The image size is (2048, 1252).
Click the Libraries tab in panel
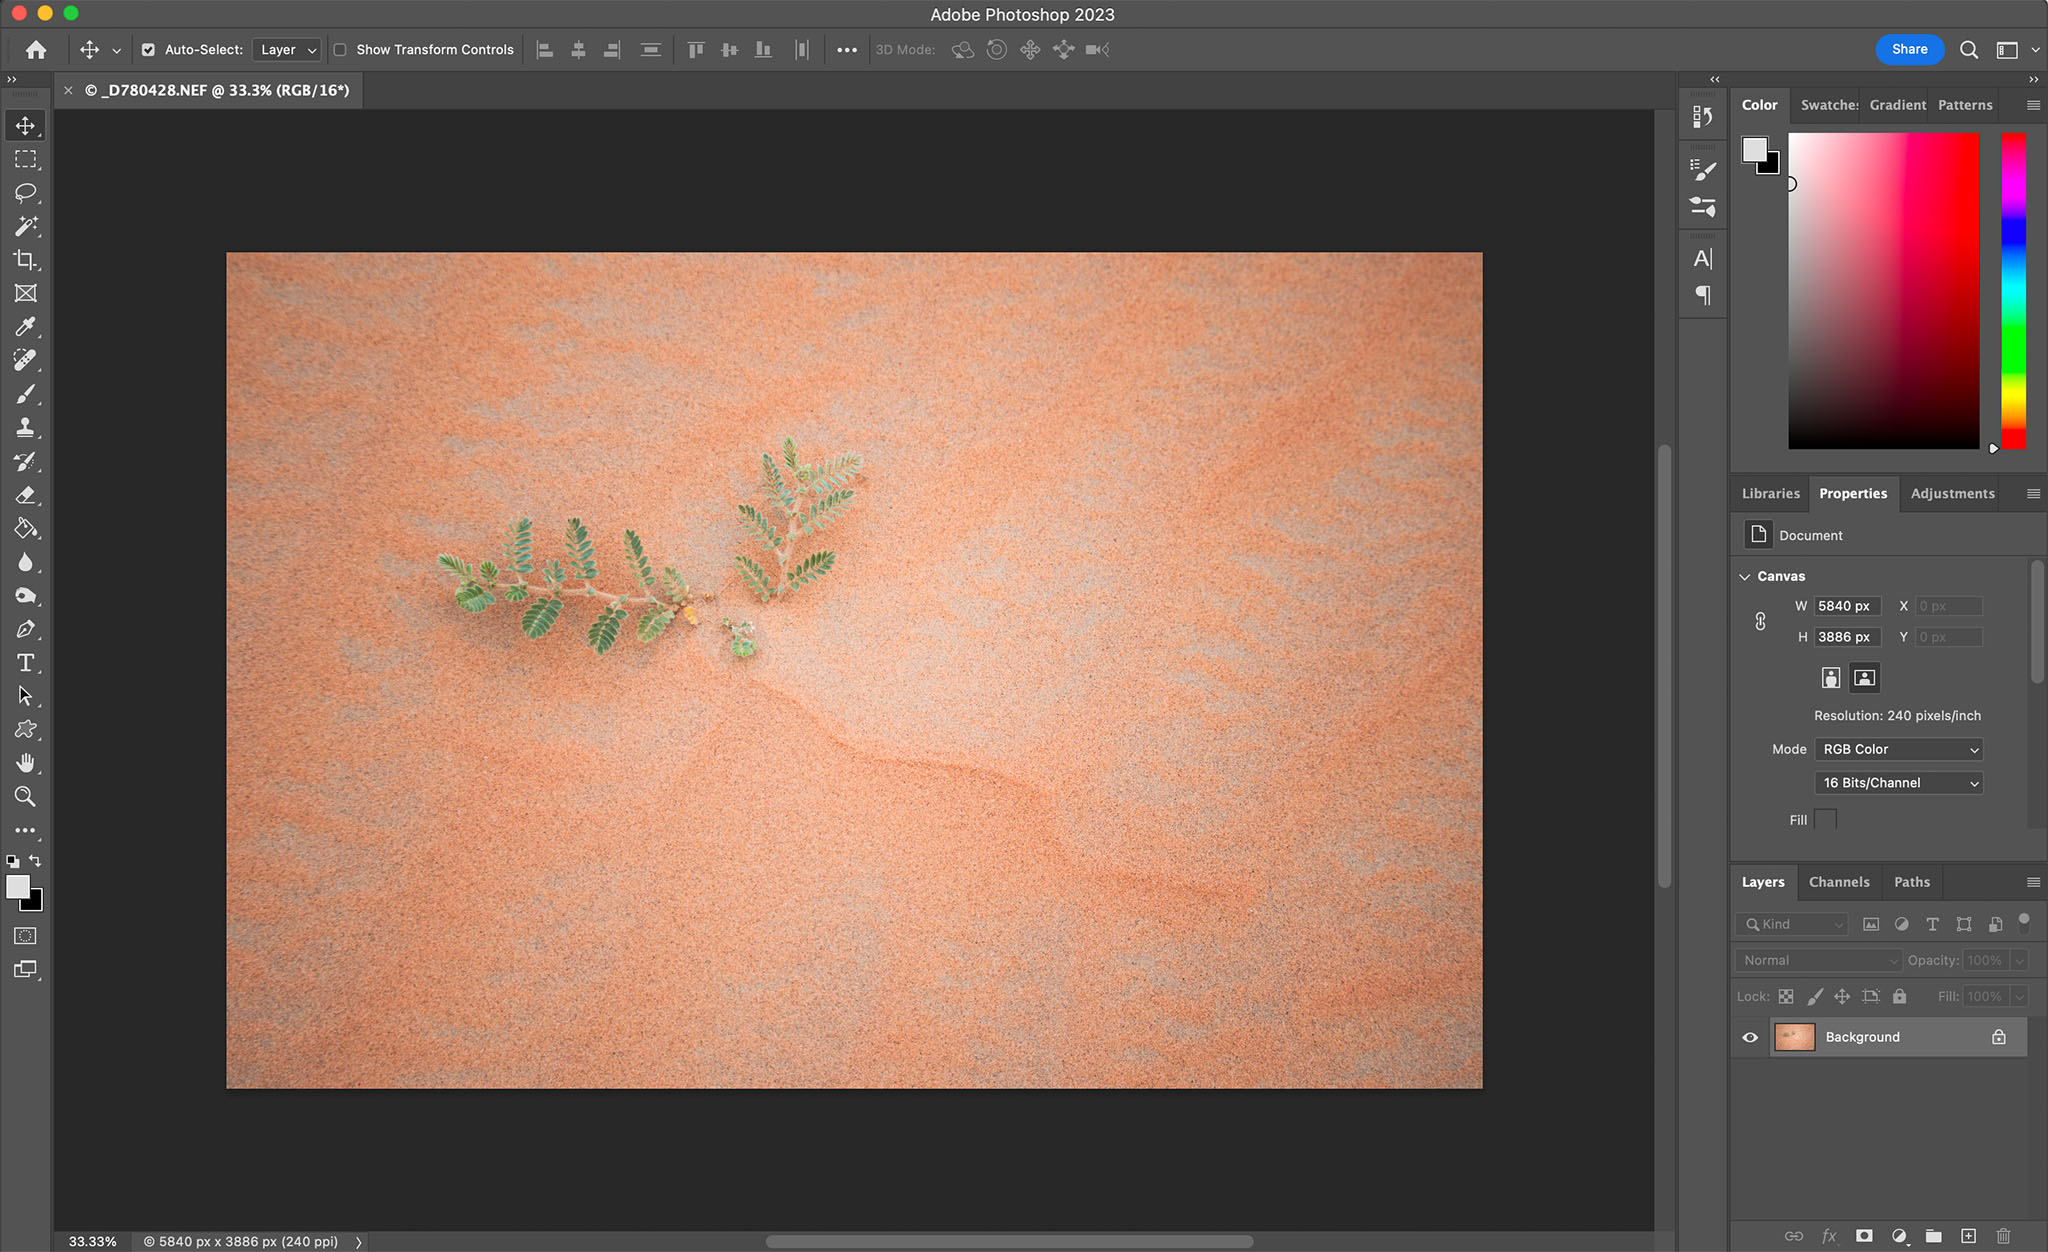point(1770,491)
